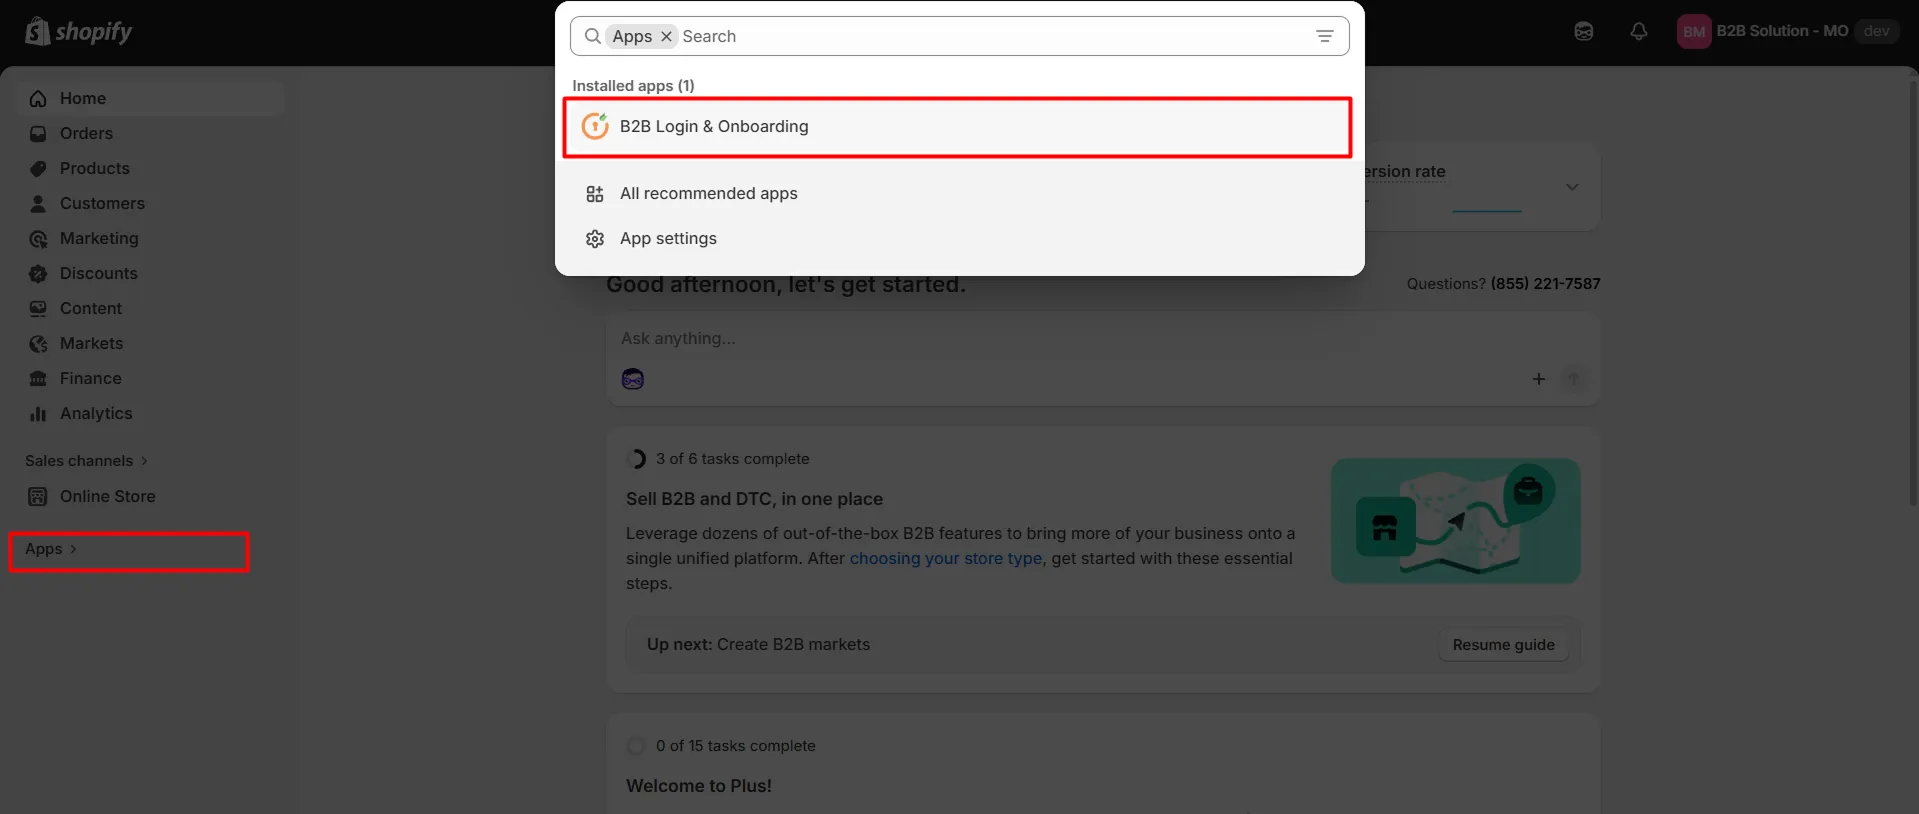
Task: Select the Markets globe icon
Action: (37, 343)
